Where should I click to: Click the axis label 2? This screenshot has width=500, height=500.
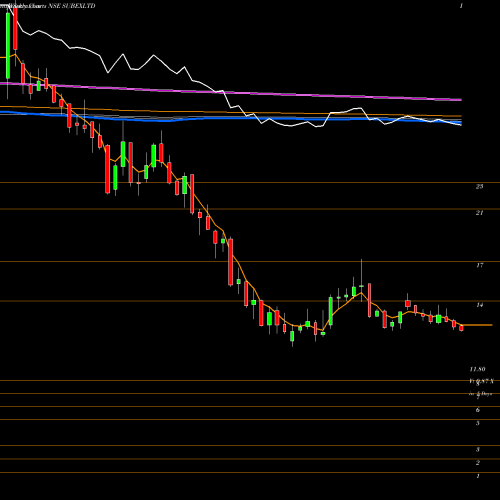click(x=478, y=463)
